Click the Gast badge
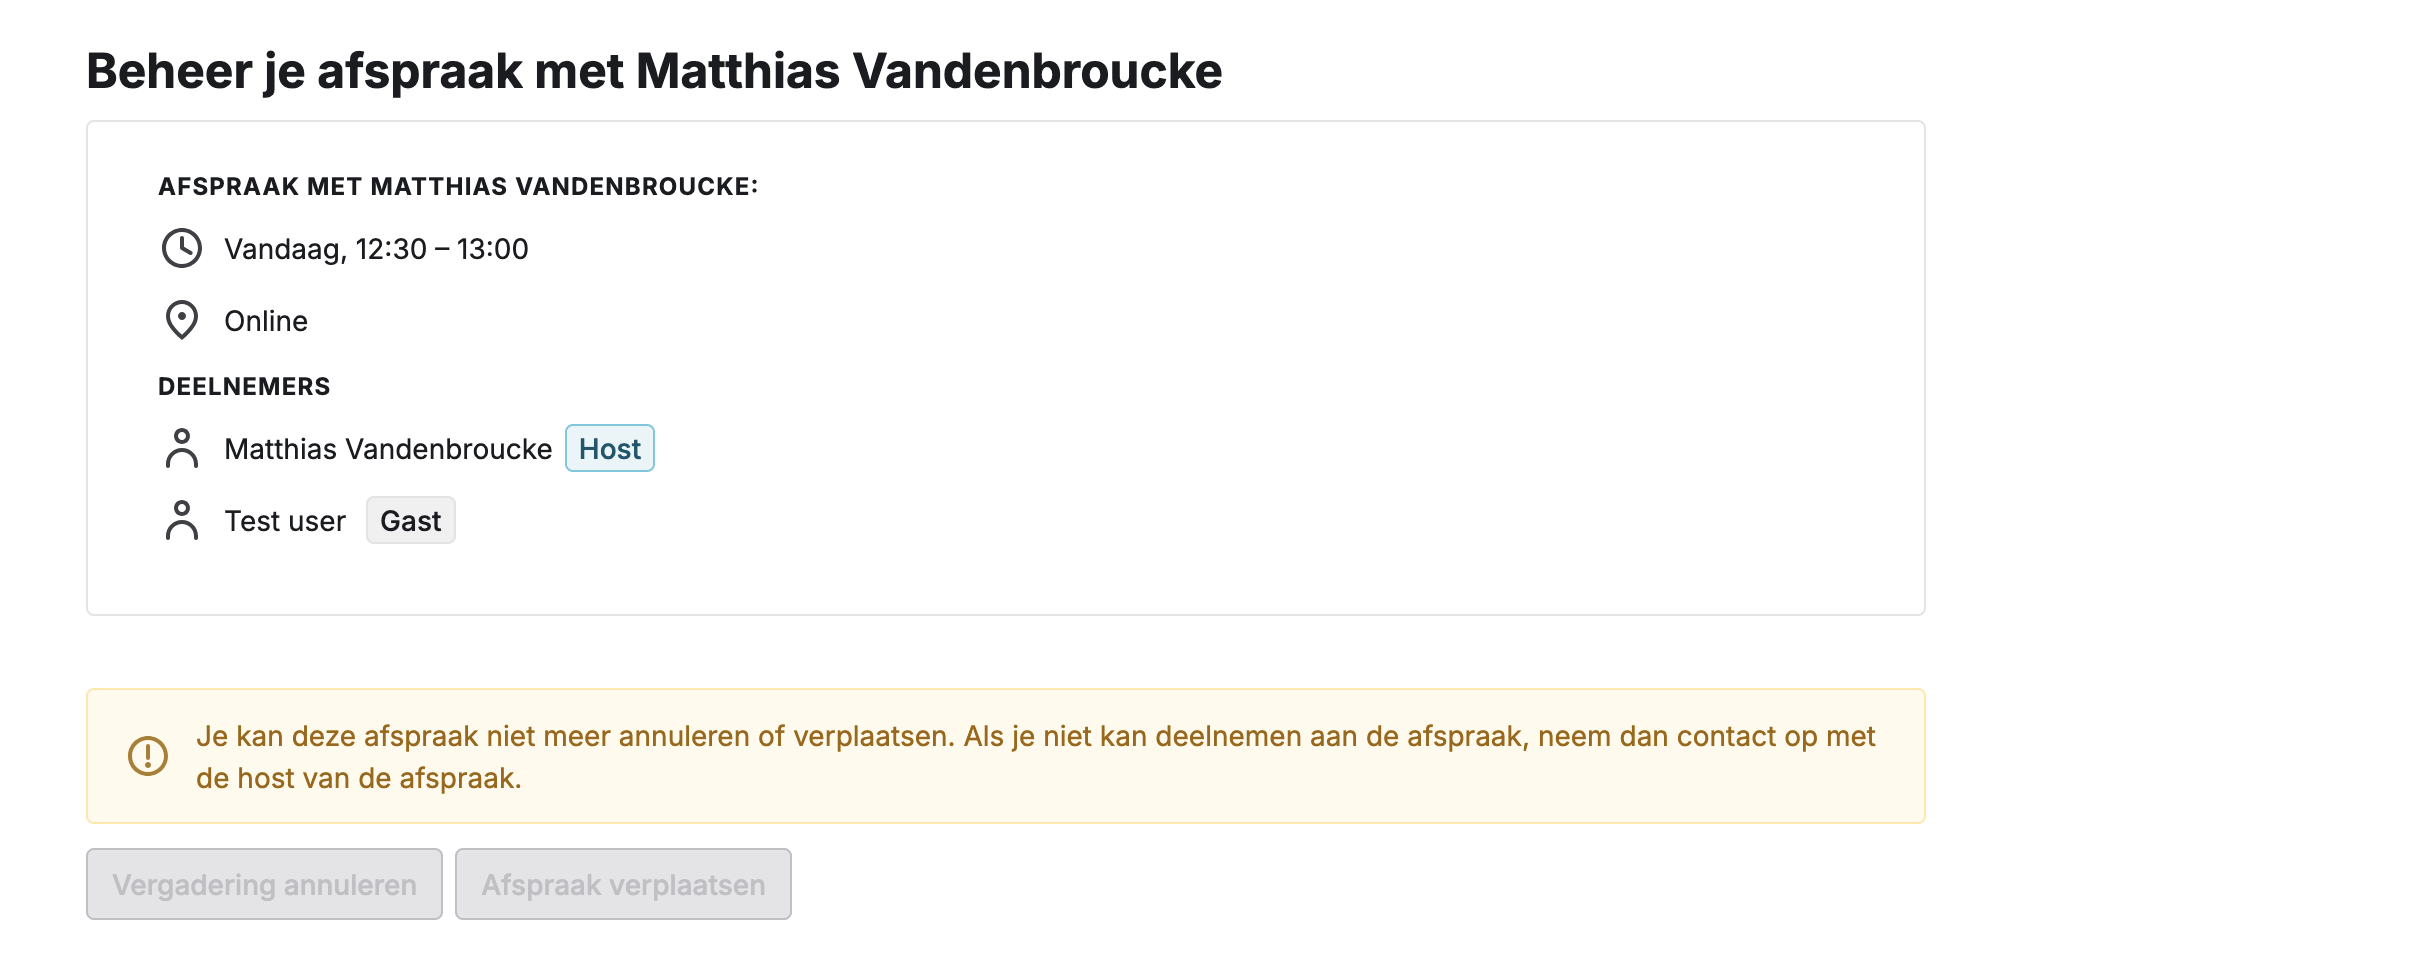Image resolution: width=2436 pixels, height=978 pixels. 411,520
